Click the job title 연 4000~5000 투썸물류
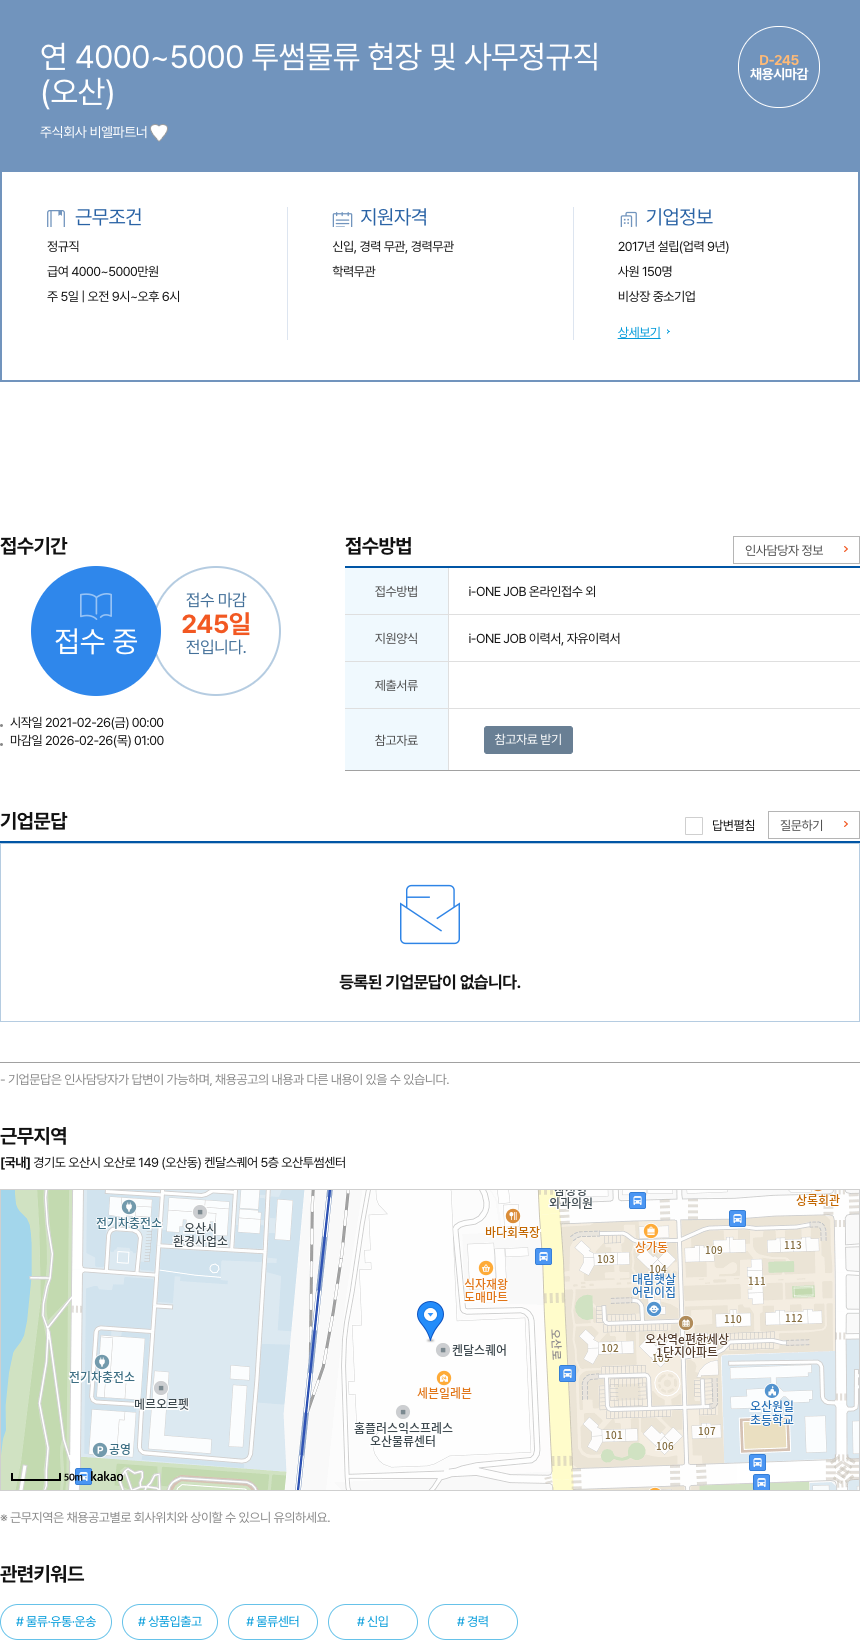 click(320, 74)
